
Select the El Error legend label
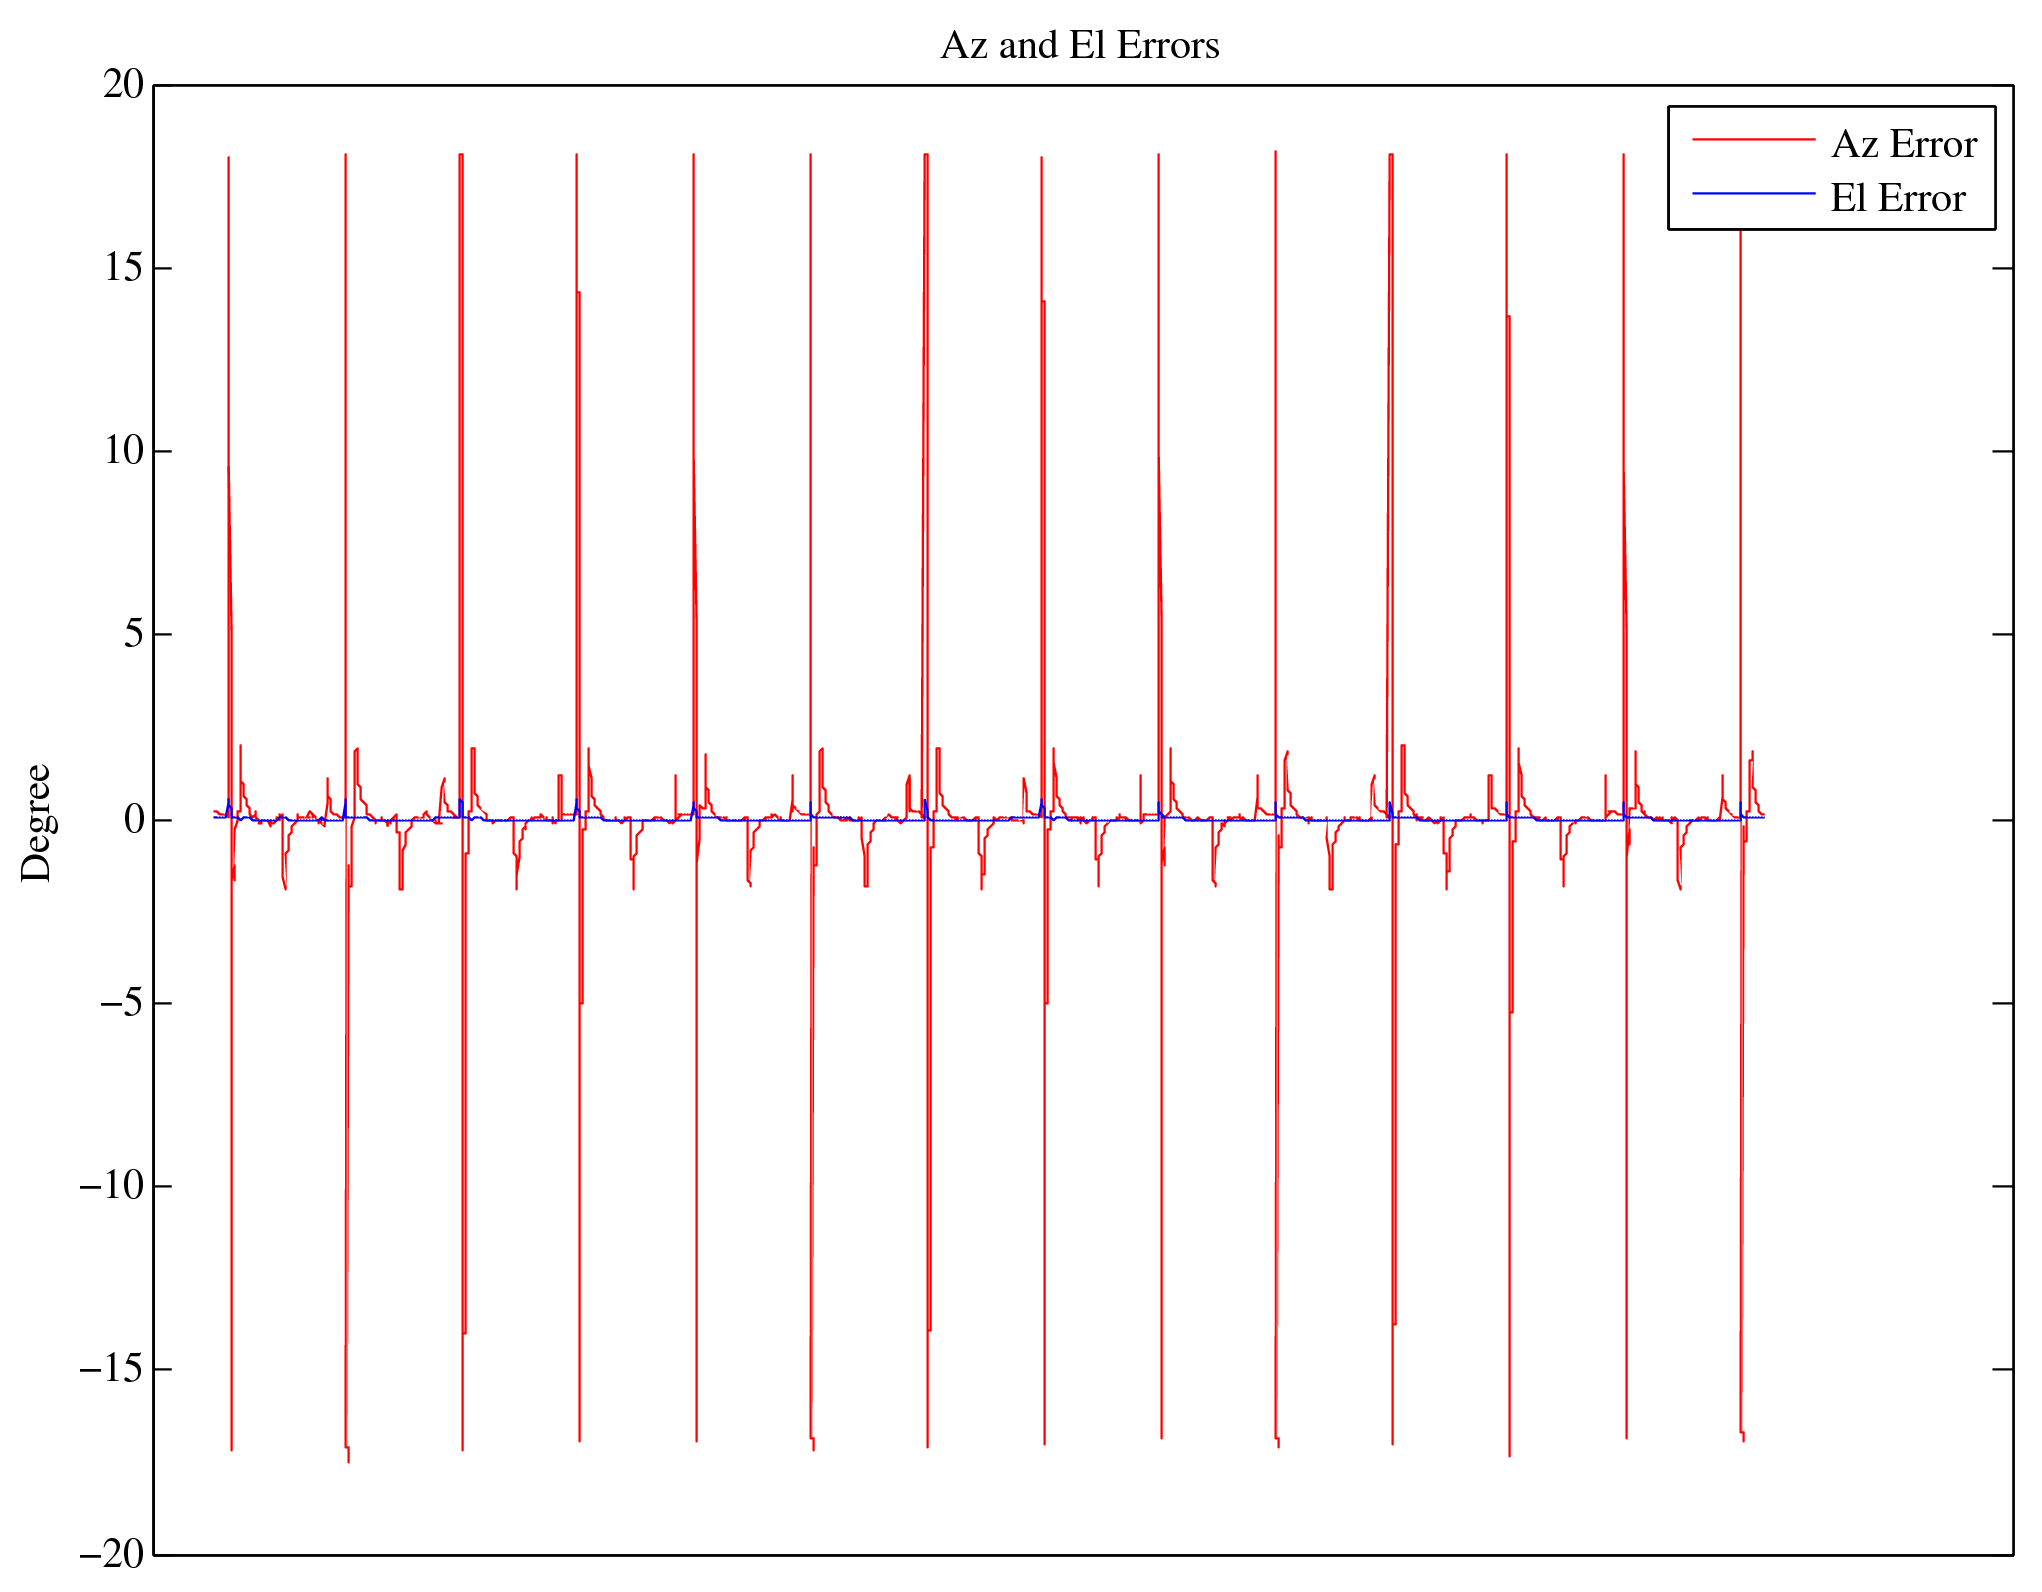[x=1897, y=199]
